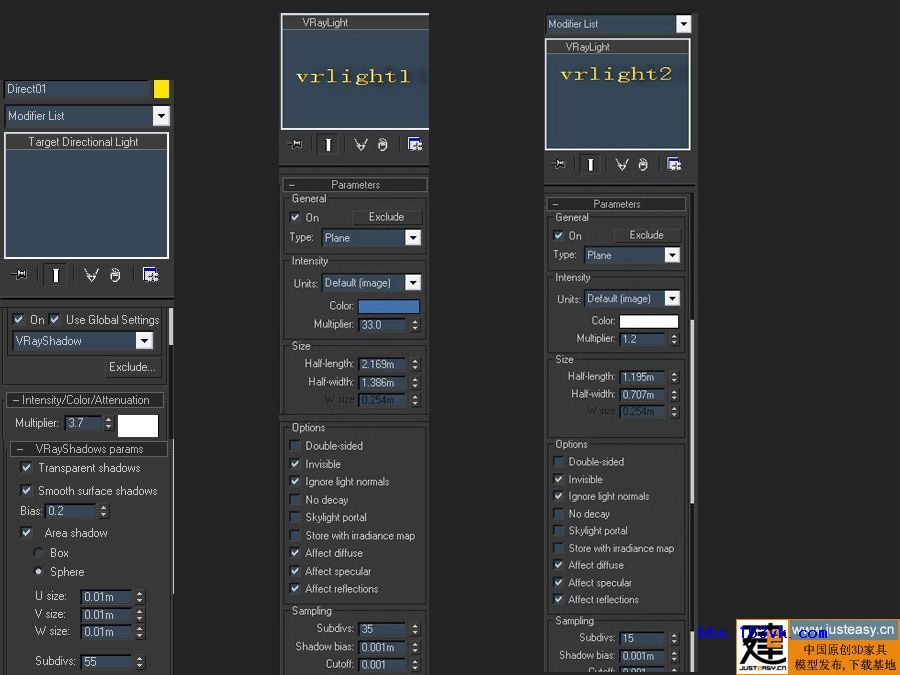Toggle Smooth surface shadows checkbox
900x675 pixels.
pyautogui.click(x=26, y=490)
